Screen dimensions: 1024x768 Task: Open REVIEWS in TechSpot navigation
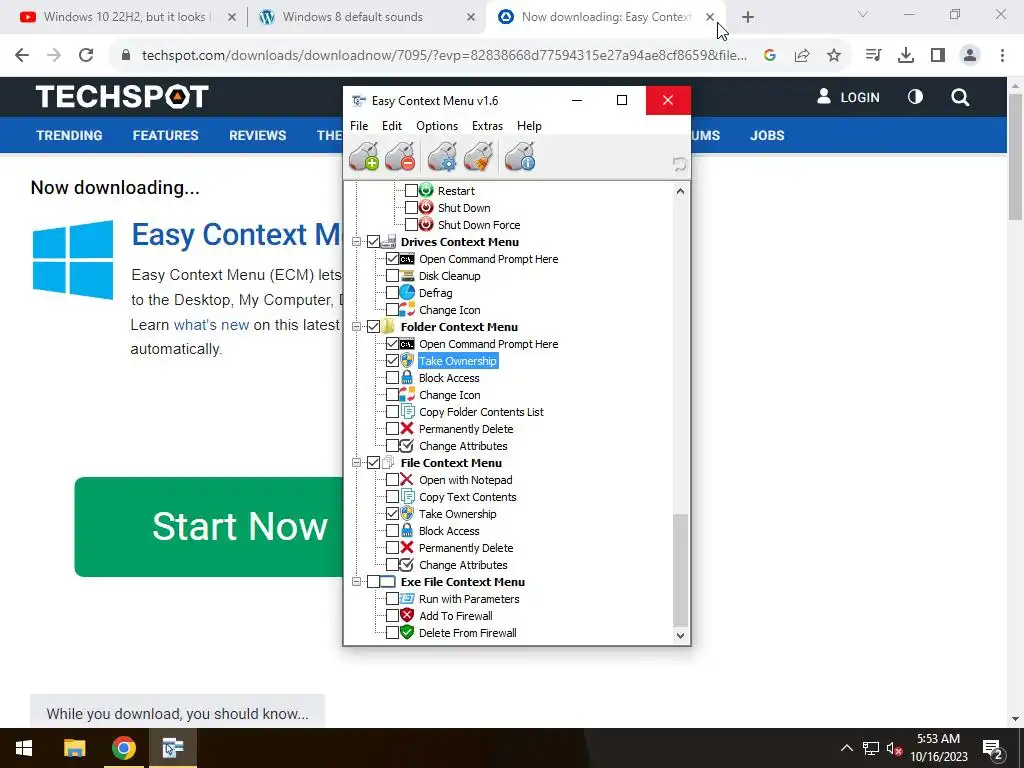(257, 135)
